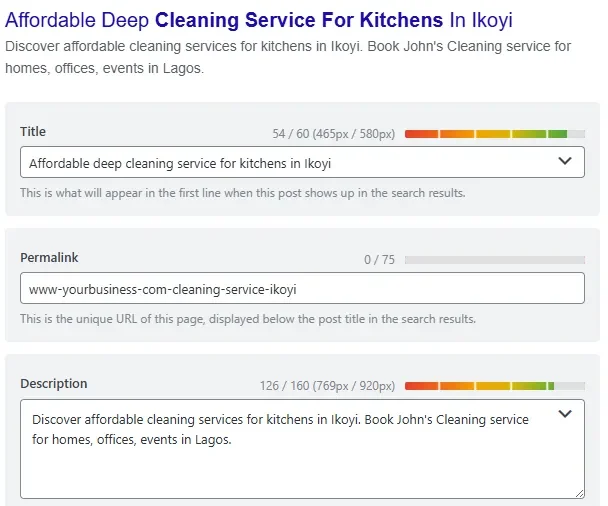Click the help text below the Permalink field
608x506 pixels.
click(247, 319)
